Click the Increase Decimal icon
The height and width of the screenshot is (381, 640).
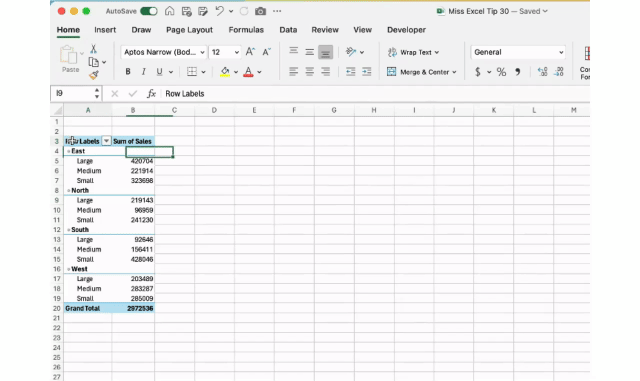pyautogui.click(x=542, y=72)
